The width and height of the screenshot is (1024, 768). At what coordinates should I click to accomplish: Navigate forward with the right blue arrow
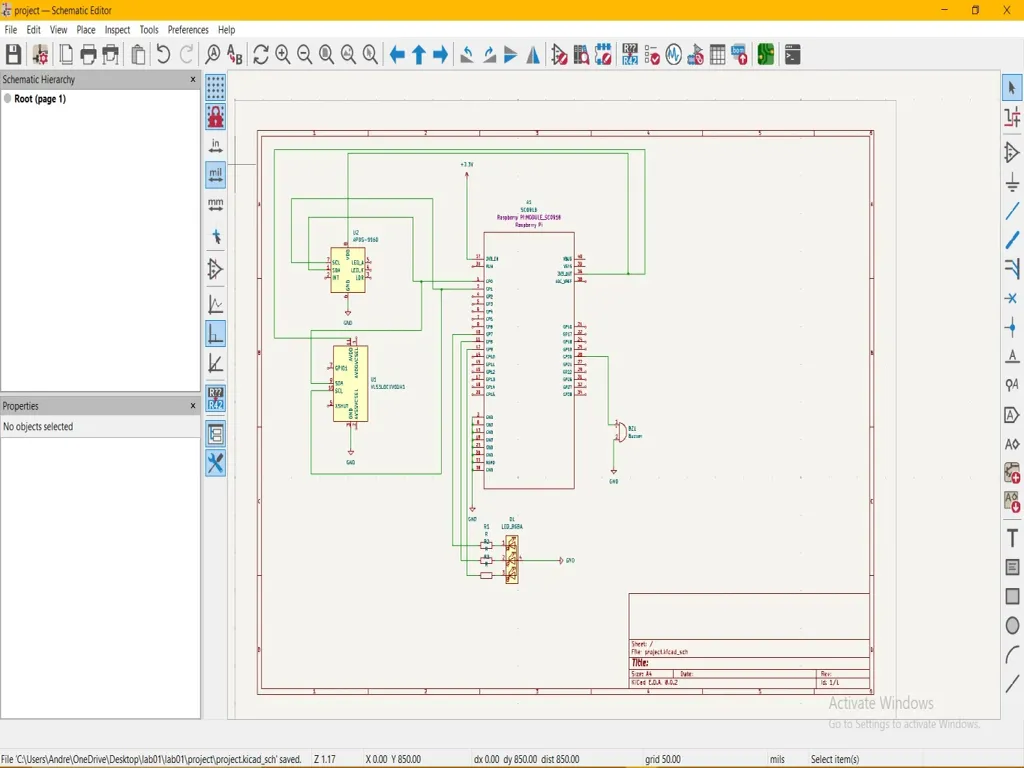coord(441,55)
